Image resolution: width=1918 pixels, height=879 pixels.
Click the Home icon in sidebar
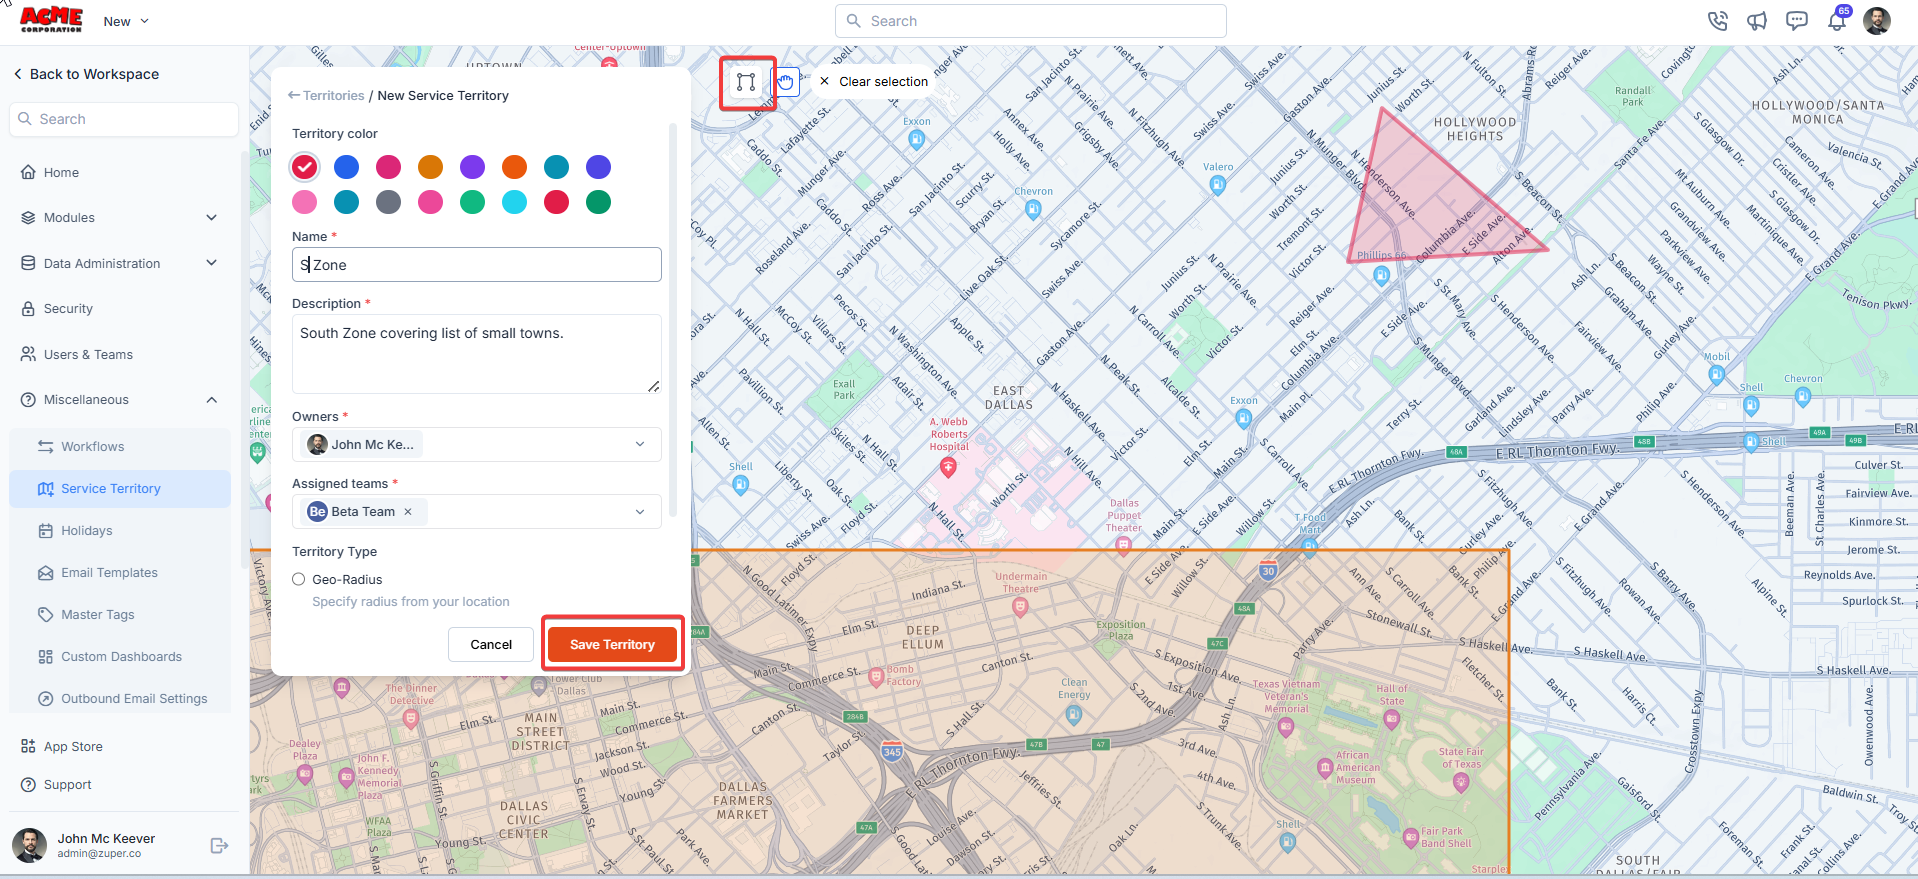coord(28,172)
